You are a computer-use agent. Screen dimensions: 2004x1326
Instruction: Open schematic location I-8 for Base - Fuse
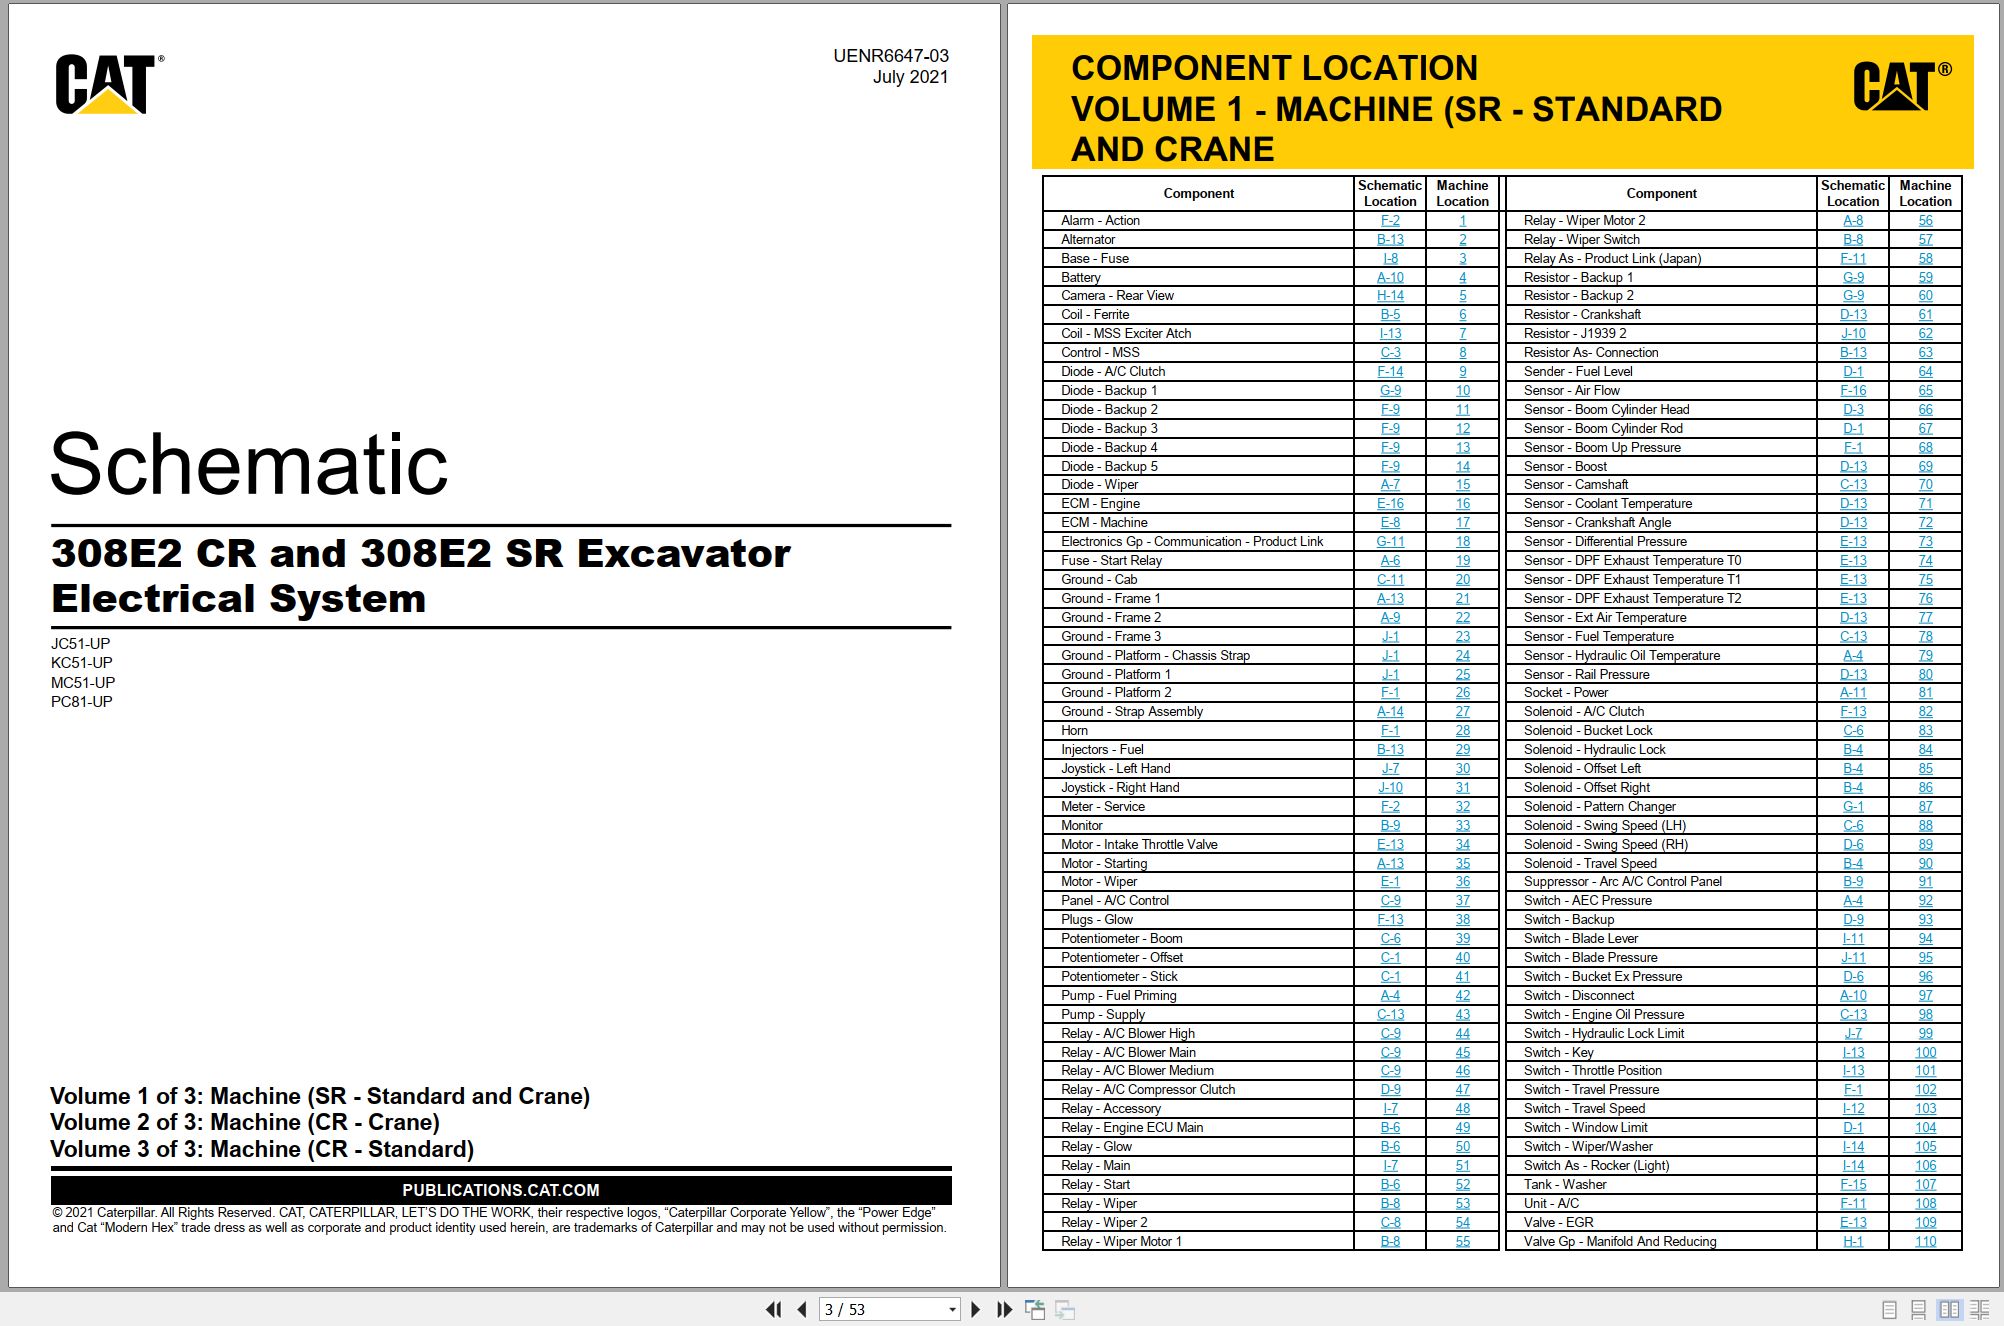(1390, 258)
